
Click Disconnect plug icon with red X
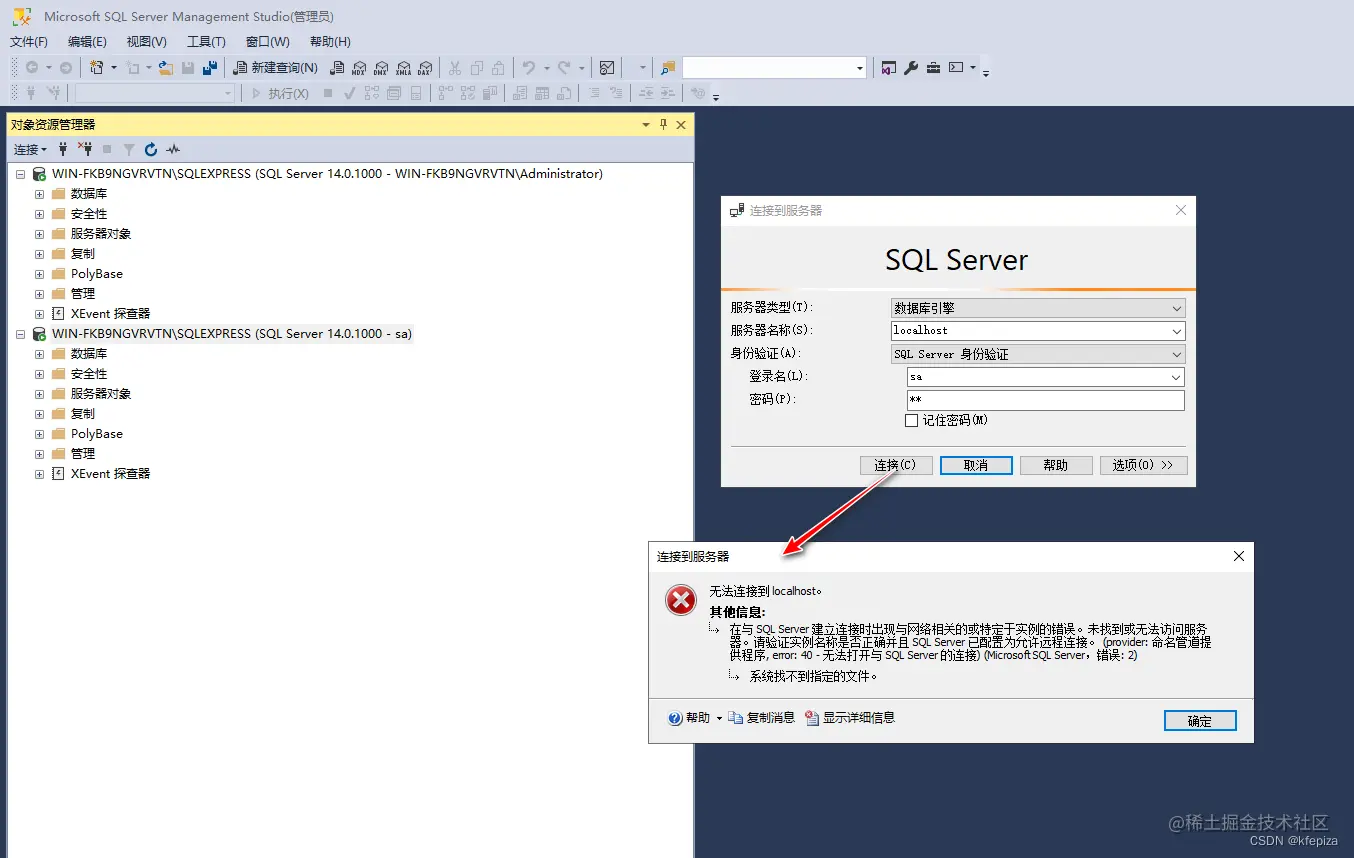85,149
